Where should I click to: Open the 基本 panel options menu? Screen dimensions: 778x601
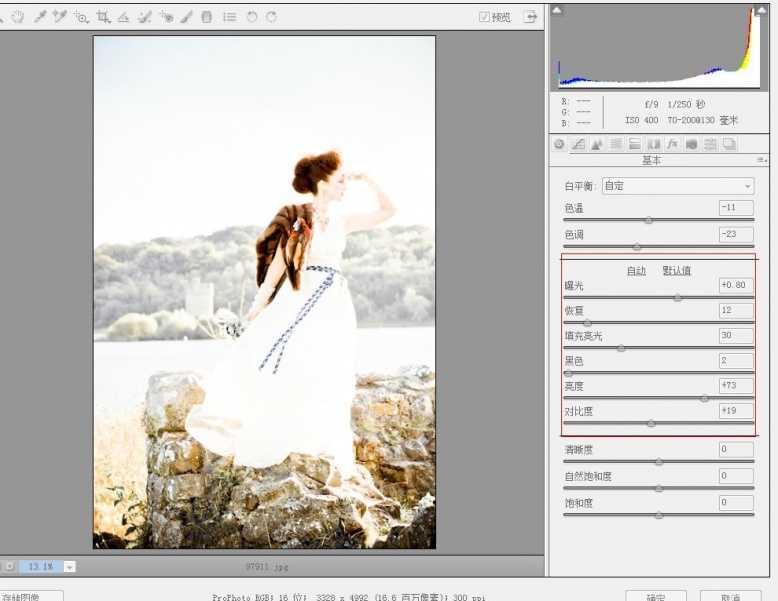pos(761,160)
